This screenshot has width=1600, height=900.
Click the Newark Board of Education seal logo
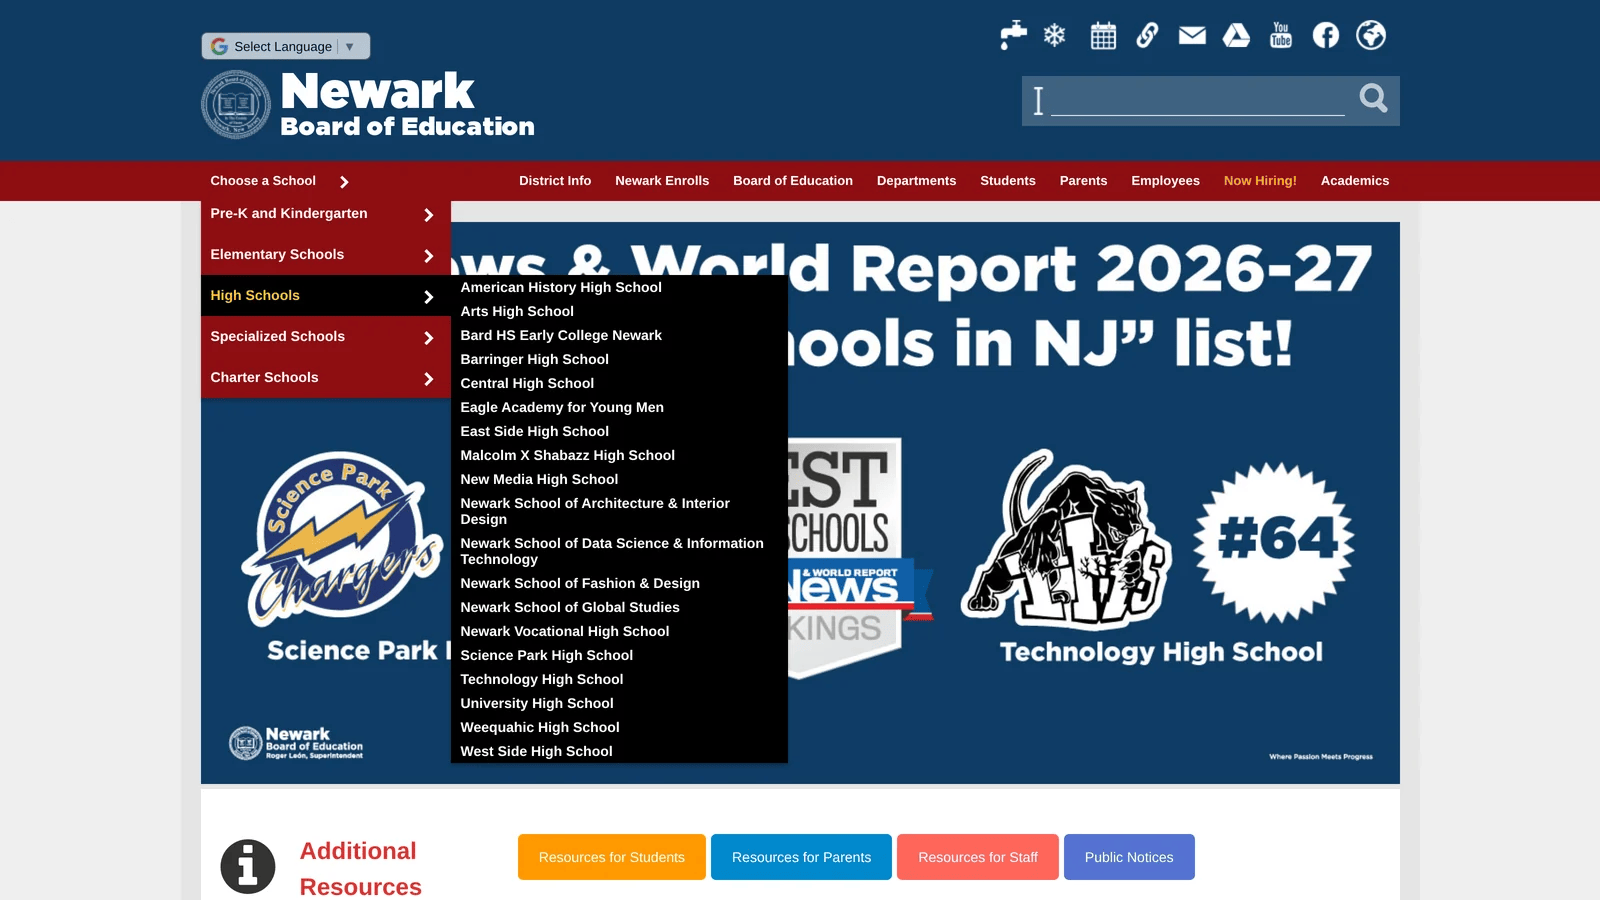[236, 104]
